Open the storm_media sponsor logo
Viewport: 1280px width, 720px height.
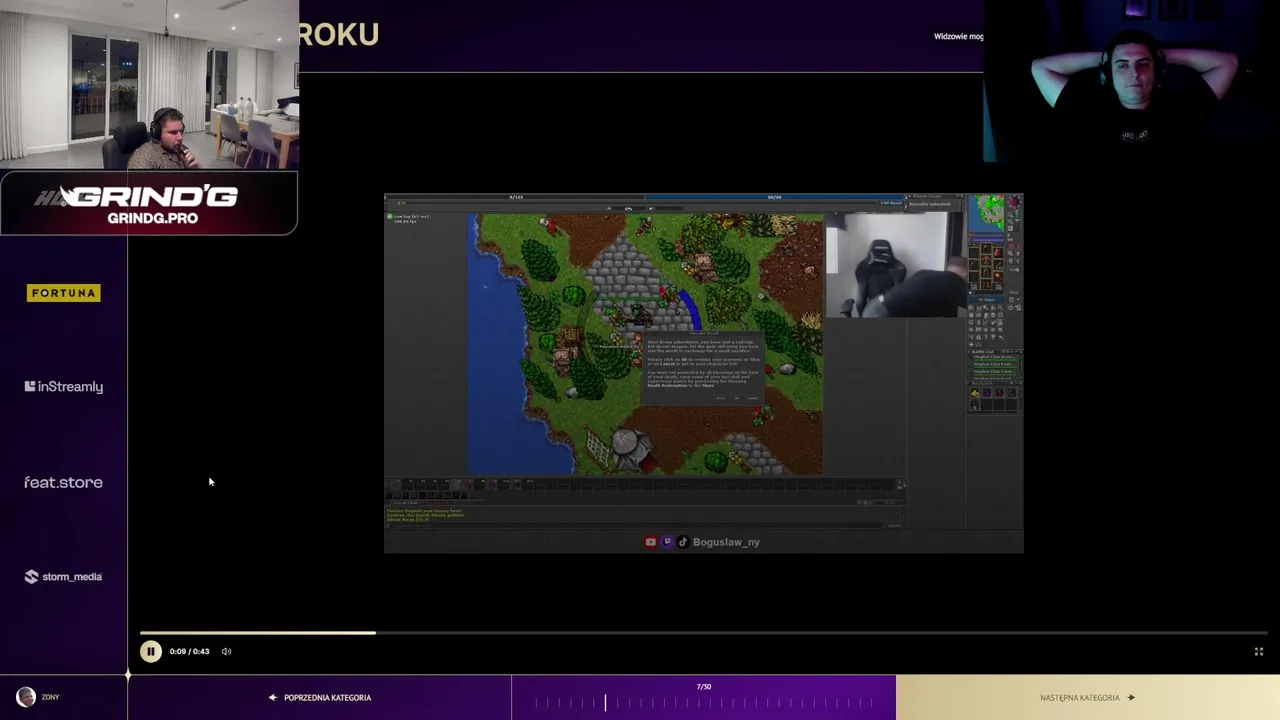[64, 576]
